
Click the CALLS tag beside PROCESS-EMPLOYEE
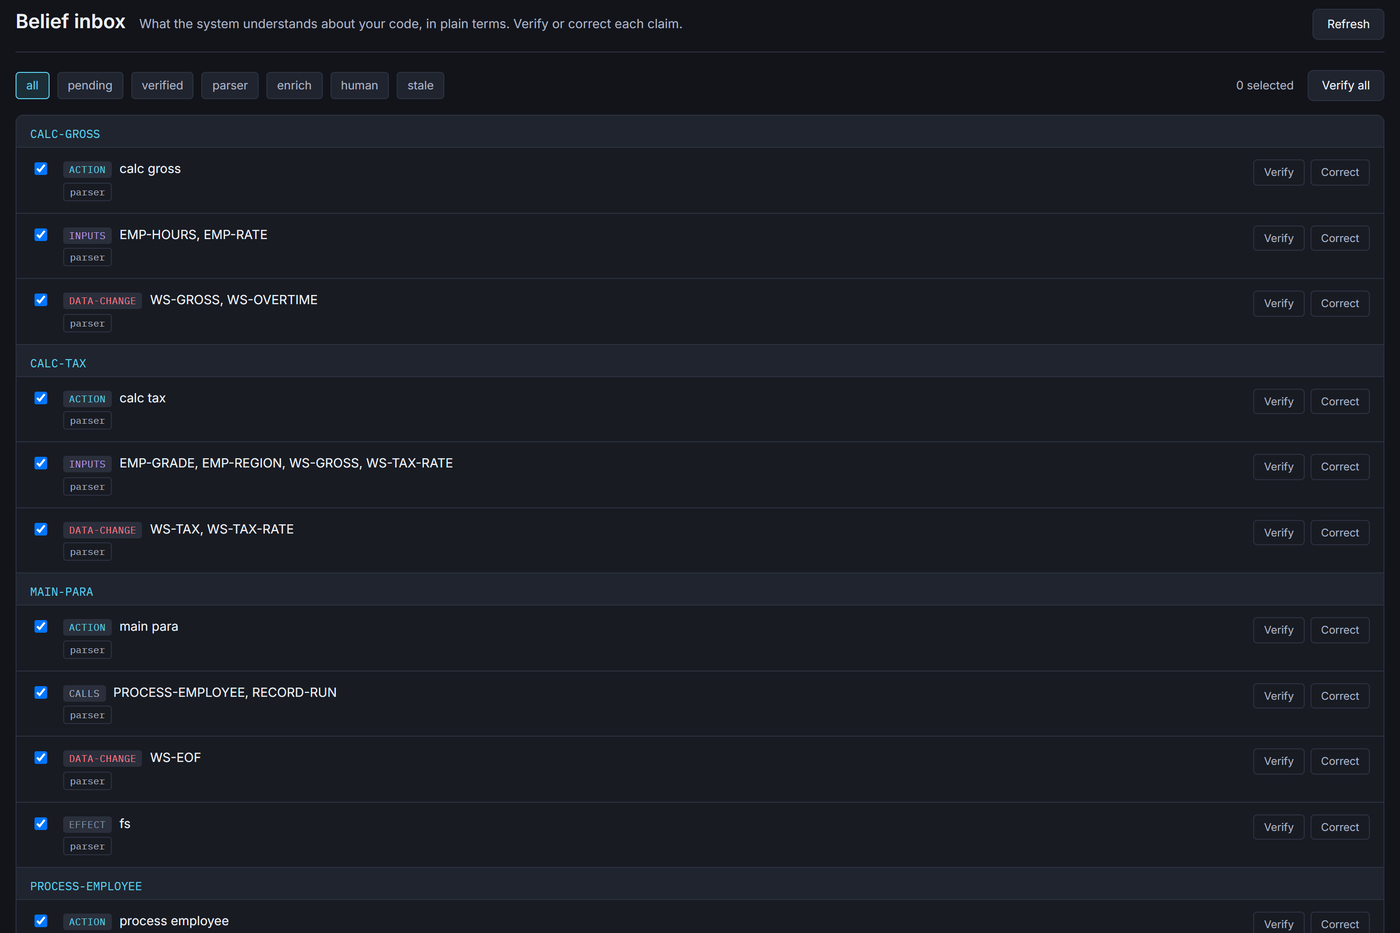tap(84, 693)
